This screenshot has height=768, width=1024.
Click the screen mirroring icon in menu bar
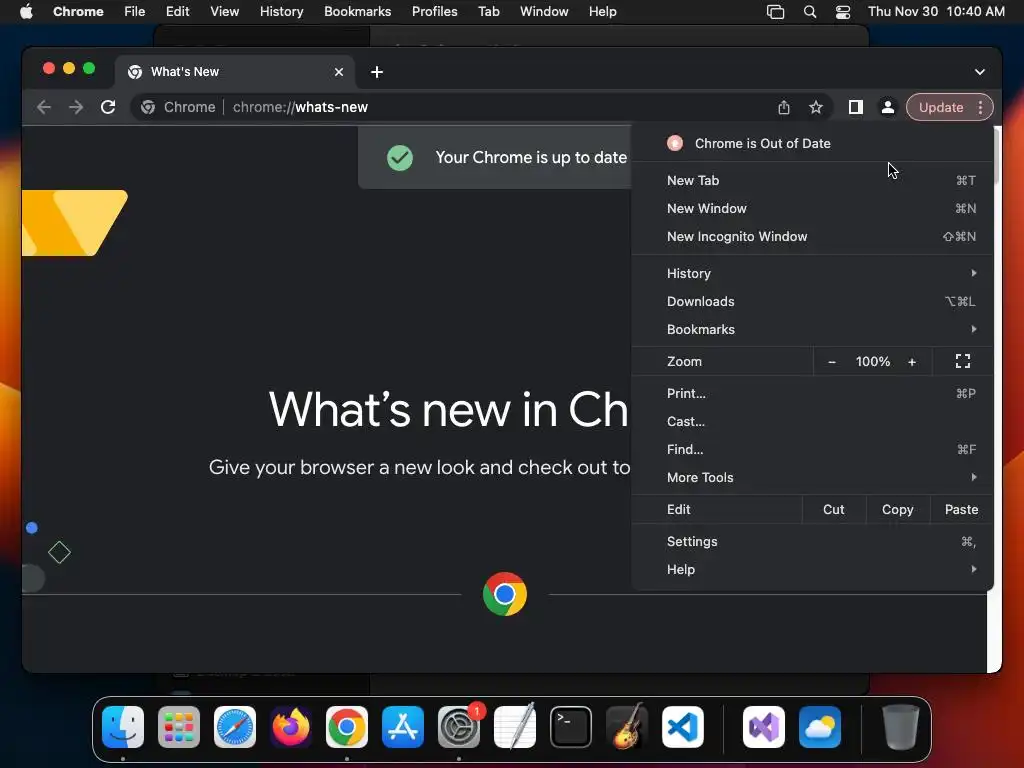click(x=775, y=12)
